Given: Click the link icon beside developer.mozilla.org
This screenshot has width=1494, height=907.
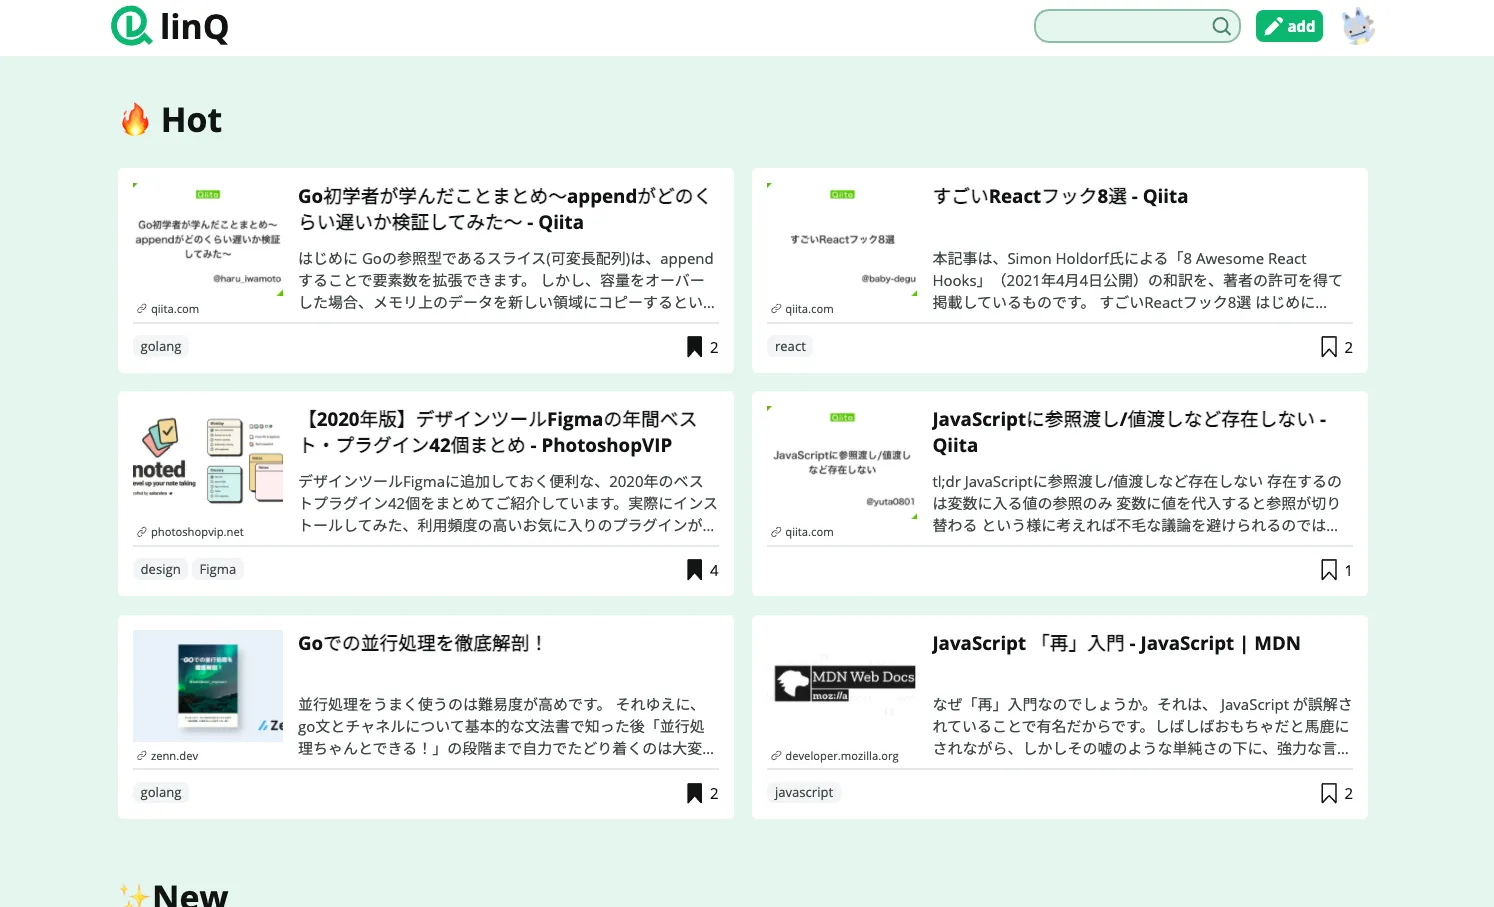Looking at the screenshot, I should [x=776, y=755].
